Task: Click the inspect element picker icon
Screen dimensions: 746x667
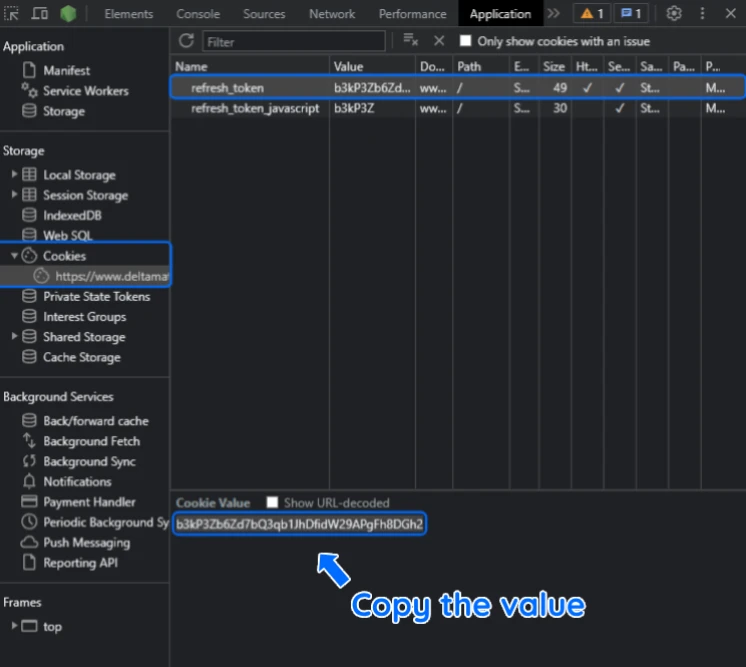Action: click(12, 14)
